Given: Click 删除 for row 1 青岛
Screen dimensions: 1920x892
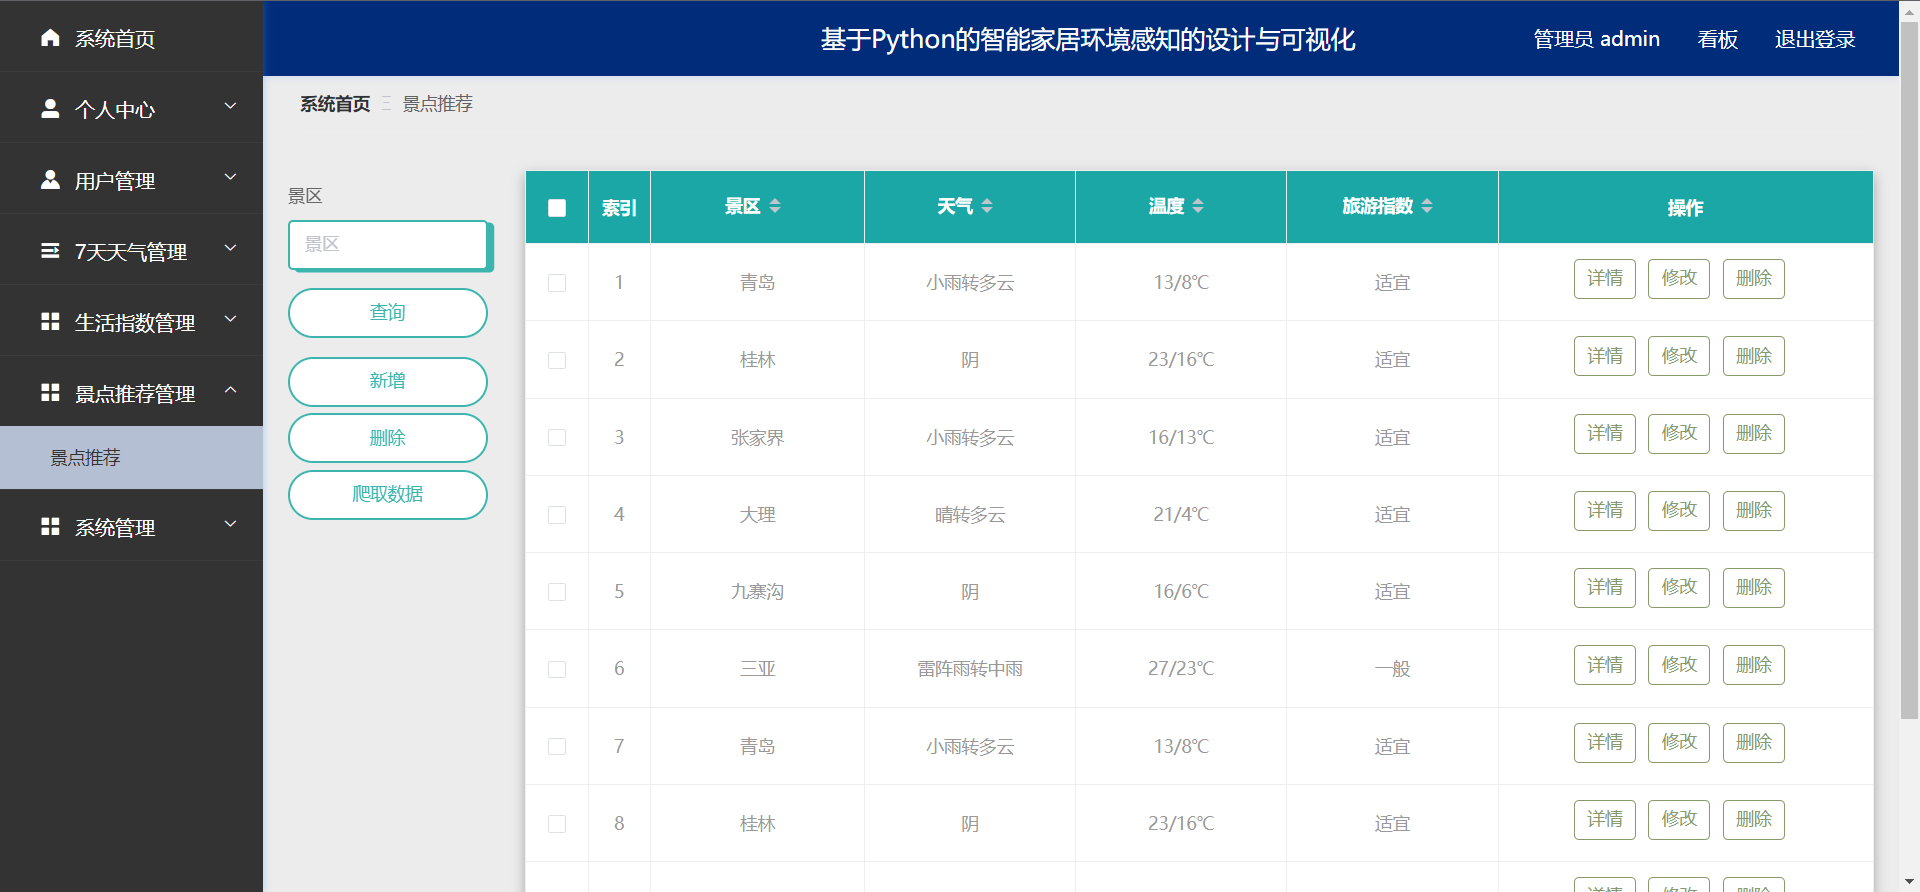Looking at the screenshot, I should pos(1754,279).
